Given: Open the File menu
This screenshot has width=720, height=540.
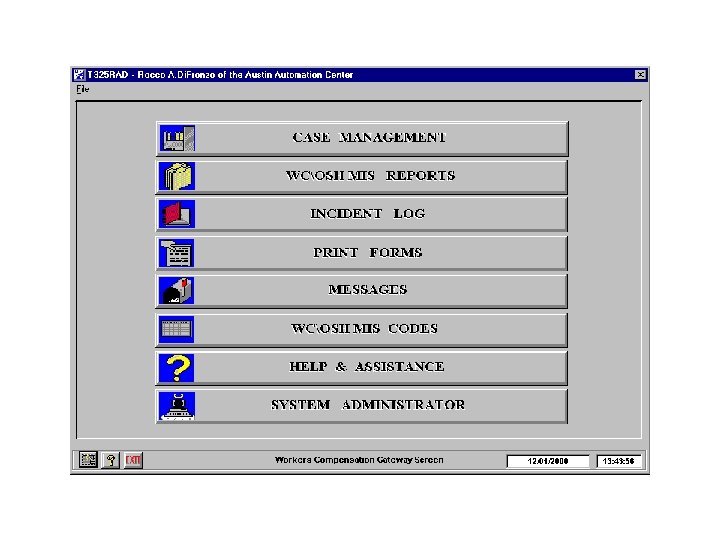Looking at the screenshot, I should coord(83,89).
